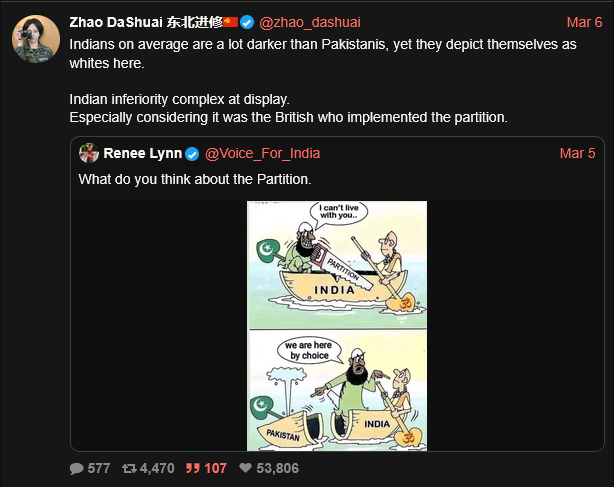614x487 pixels.
Task: Click the Mar 6 timestamp
Action: point(584,22)
